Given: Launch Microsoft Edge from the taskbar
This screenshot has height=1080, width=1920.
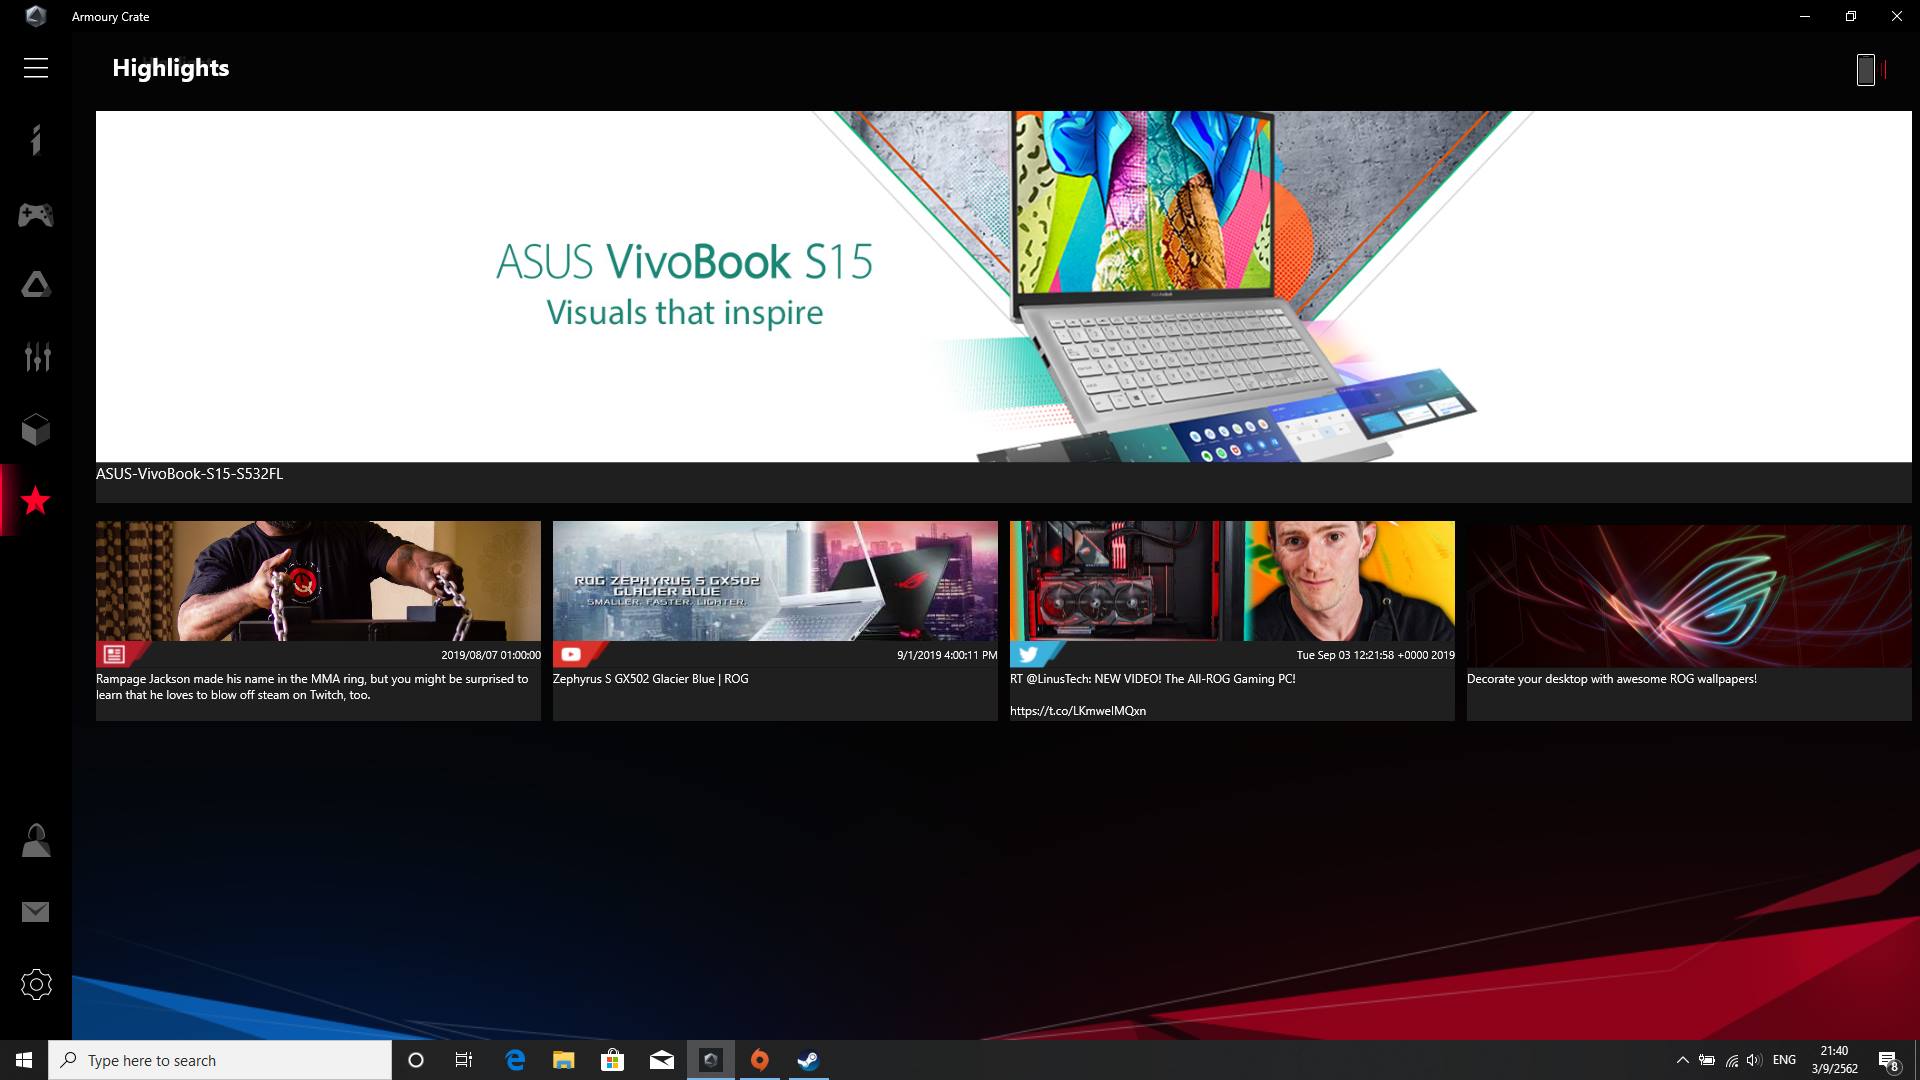Looking at the screenshot, I should click(x=515, y=1060).
